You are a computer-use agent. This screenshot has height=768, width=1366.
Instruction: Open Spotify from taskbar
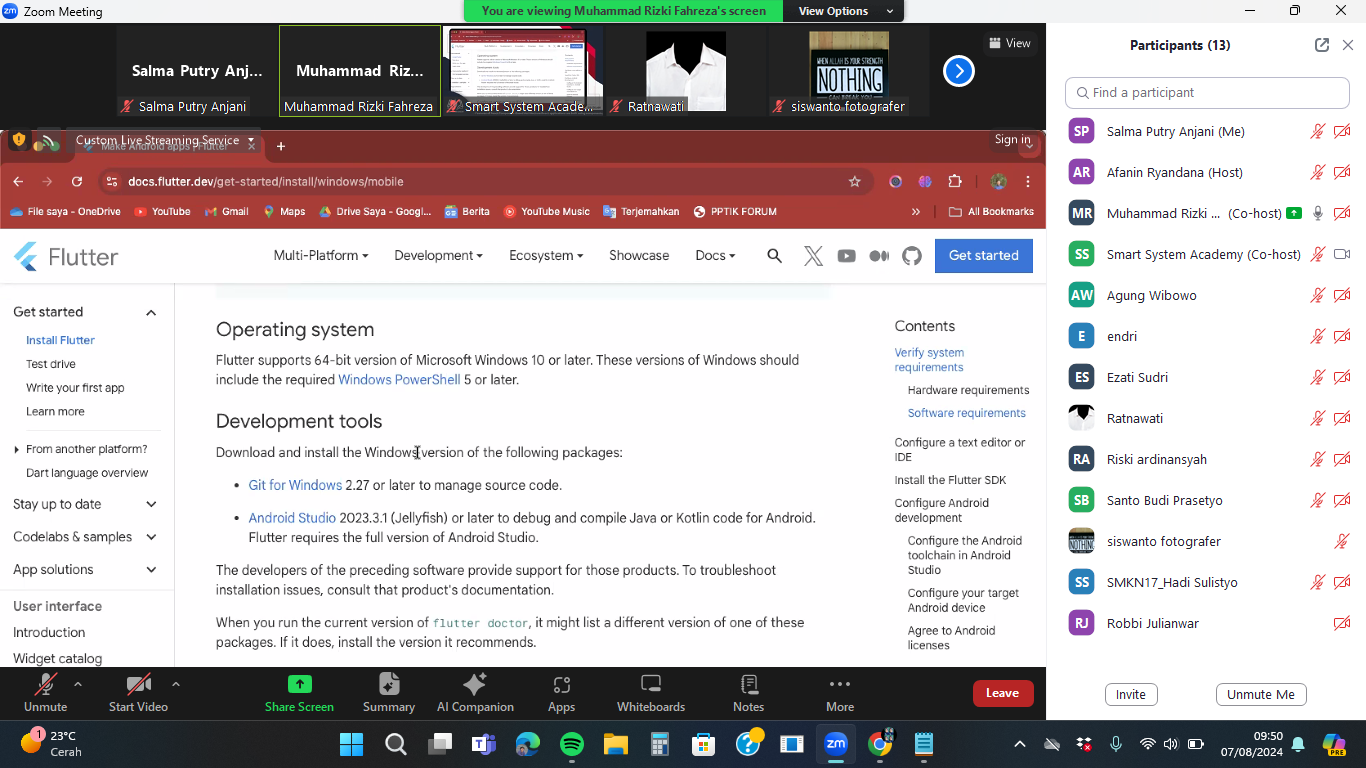[x=571, y=744]
